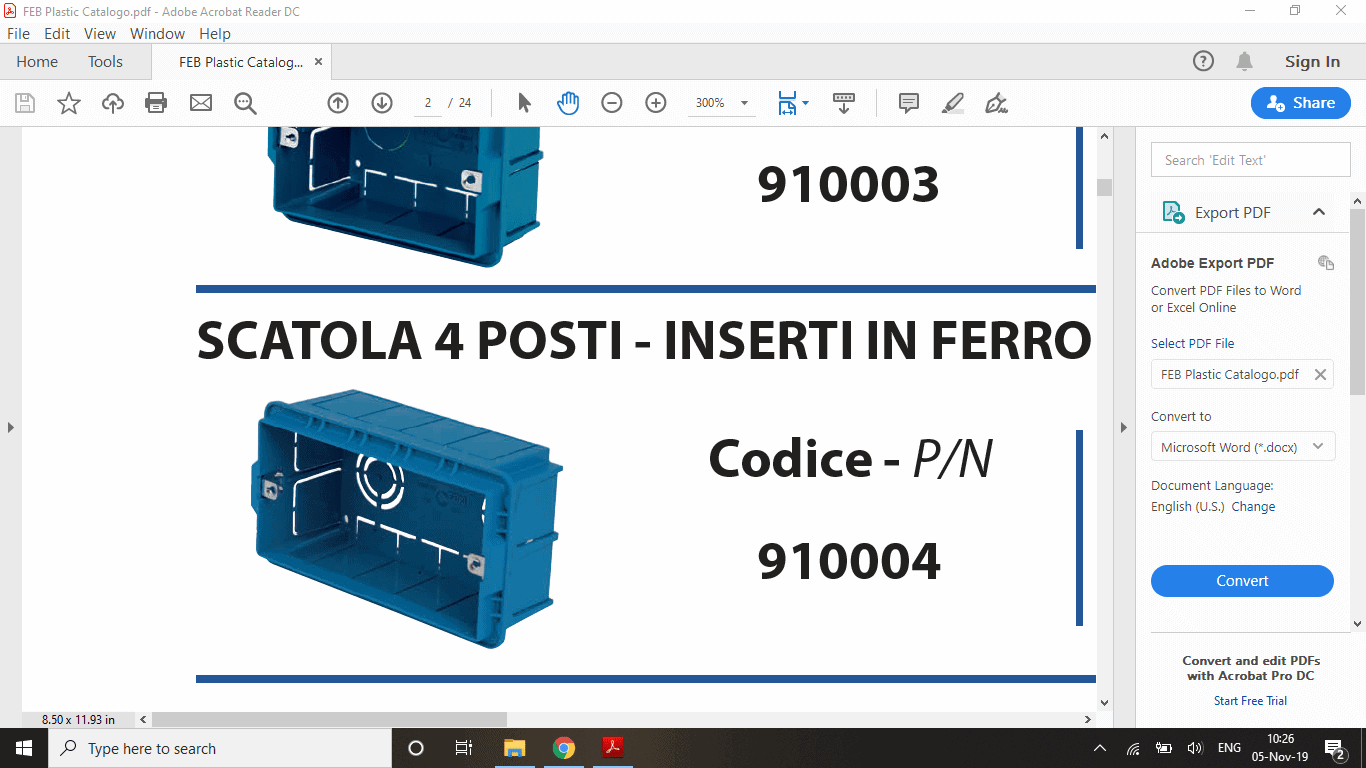Viewport: 1366px width, 768px height.
Task: Click the scrolling mode keyboard icon
Action: [844, 103]
